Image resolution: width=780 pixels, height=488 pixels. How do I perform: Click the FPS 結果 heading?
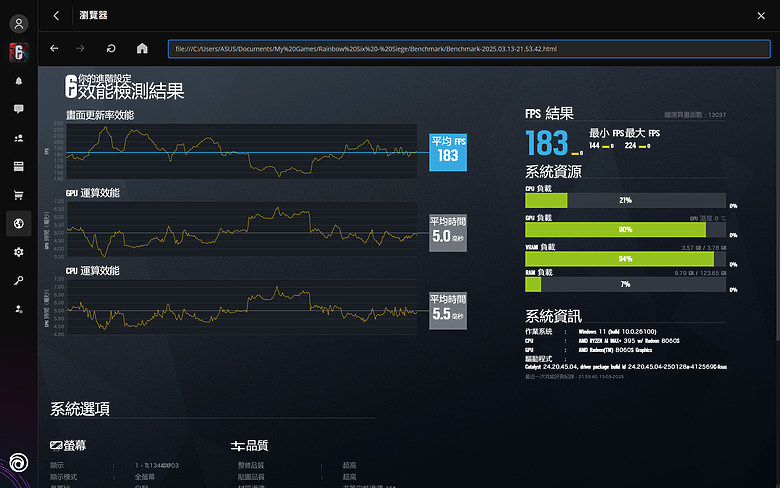pos(549,113)
